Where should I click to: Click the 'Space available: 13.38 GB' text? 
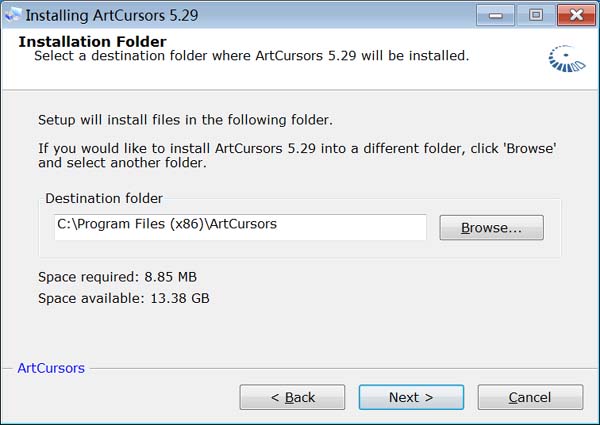tap(124, 298)
